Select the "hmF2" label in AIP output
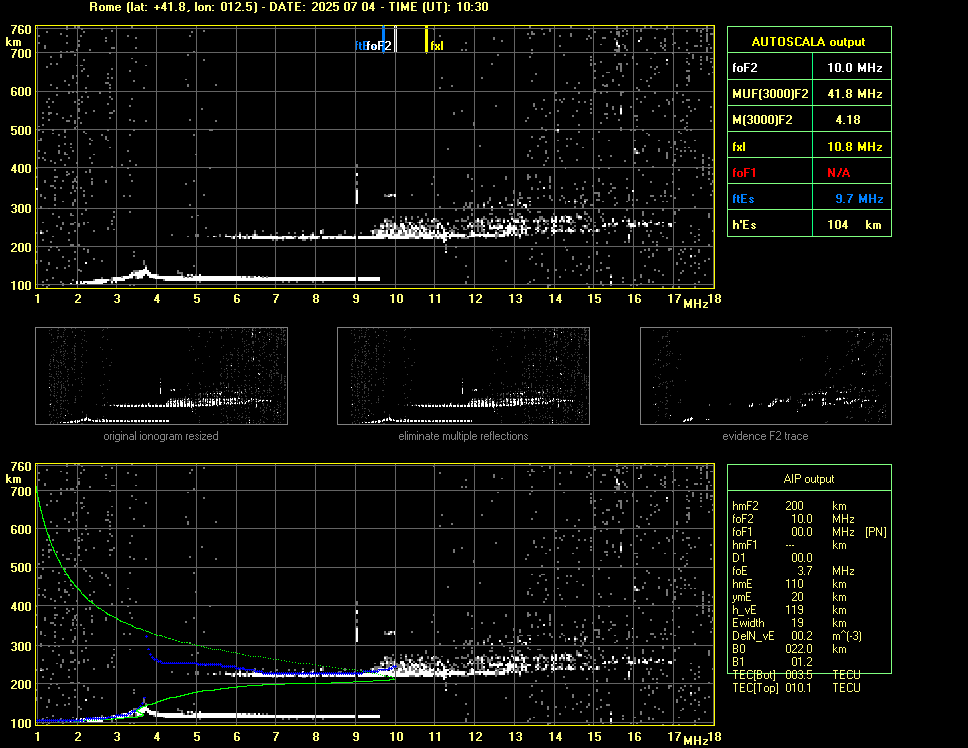The image size is (968, 748). (745, 506)
